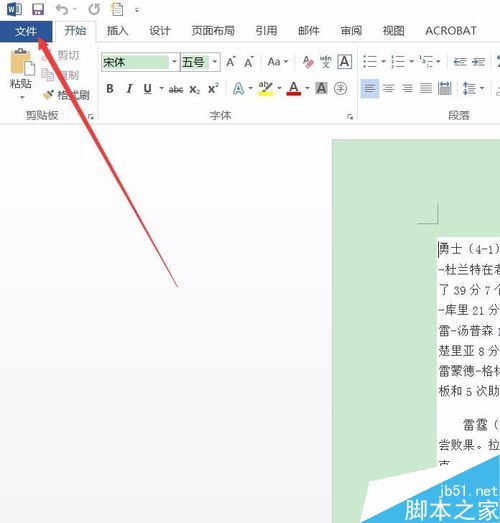Screen dimensions: 500x523
Task: Apply the yellow text highlight color
Action: pyautogui.click(x=266, y=88)
